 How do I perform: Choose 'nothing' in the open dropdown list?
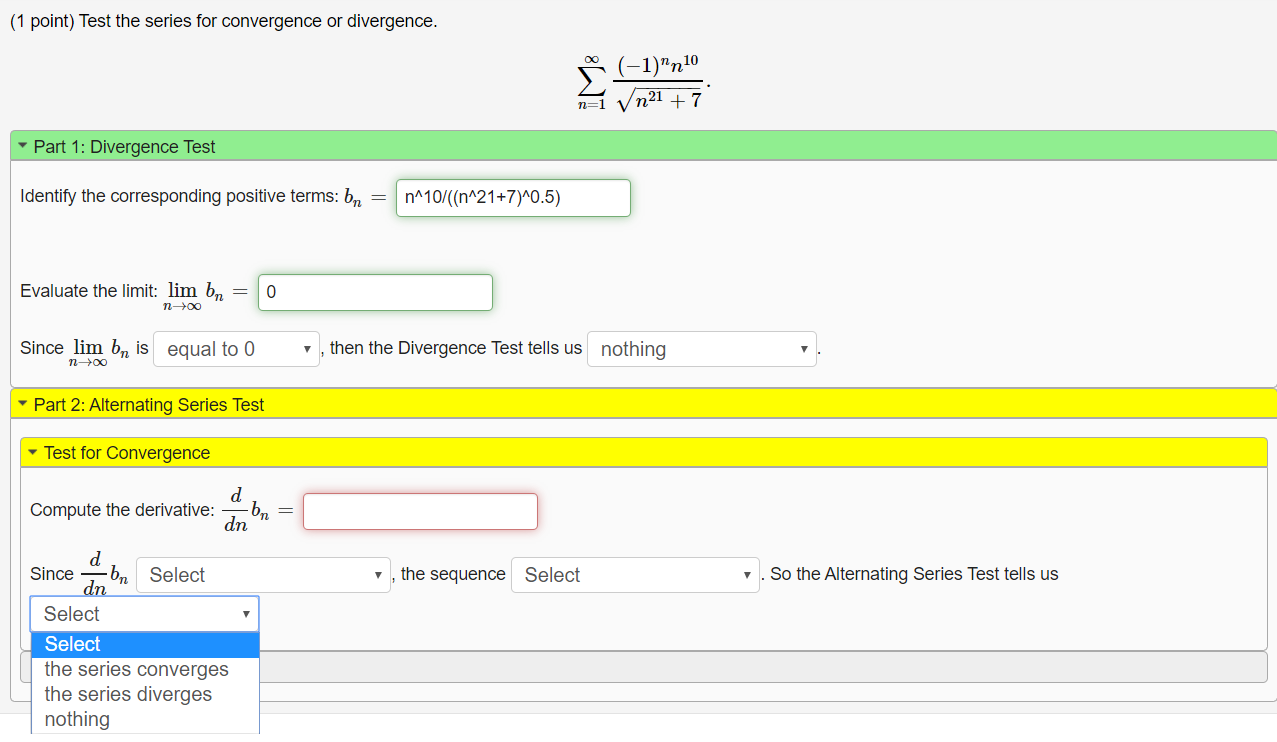pyautogui.click(x=74, y=718)
